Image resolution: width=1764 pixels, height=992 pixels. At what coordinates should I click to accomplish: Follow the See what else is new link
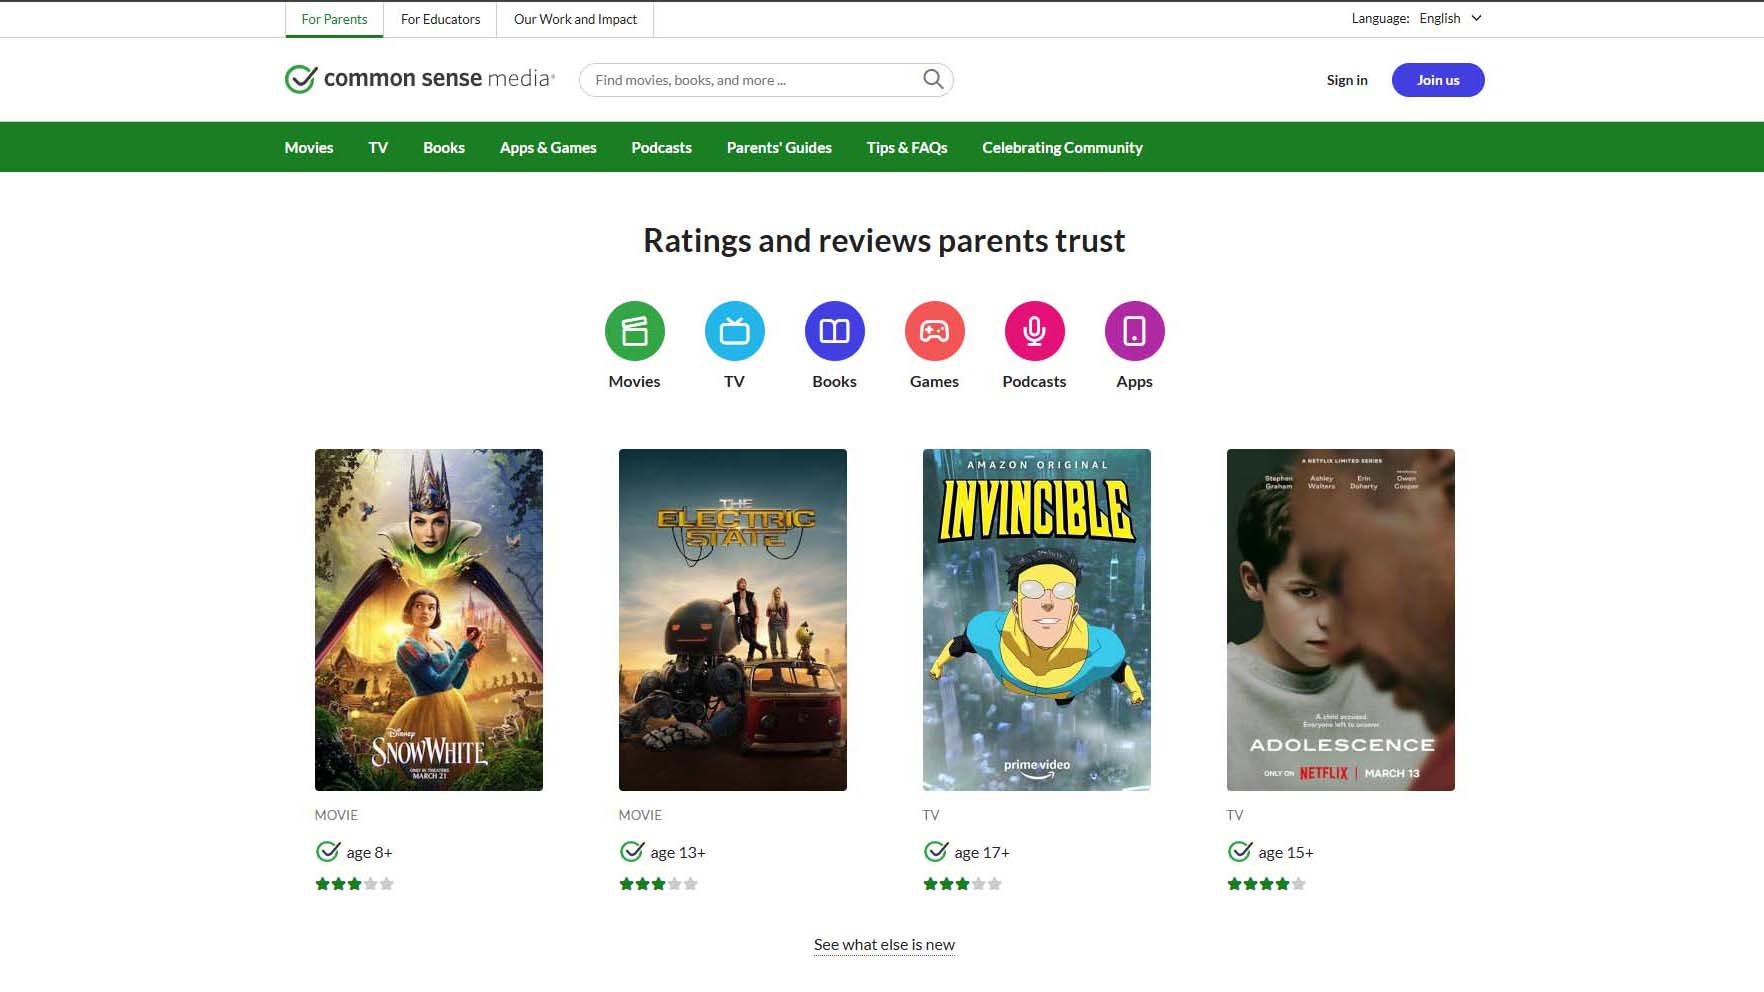click(x=884, y=944)
